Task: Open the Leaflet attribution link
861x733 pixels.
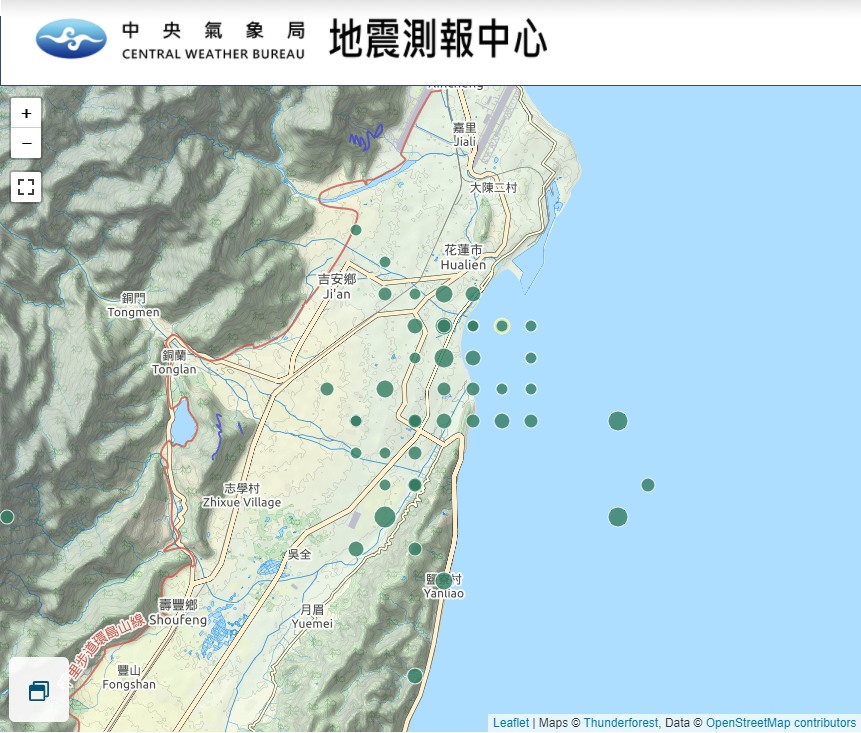Action: [511, 723]
